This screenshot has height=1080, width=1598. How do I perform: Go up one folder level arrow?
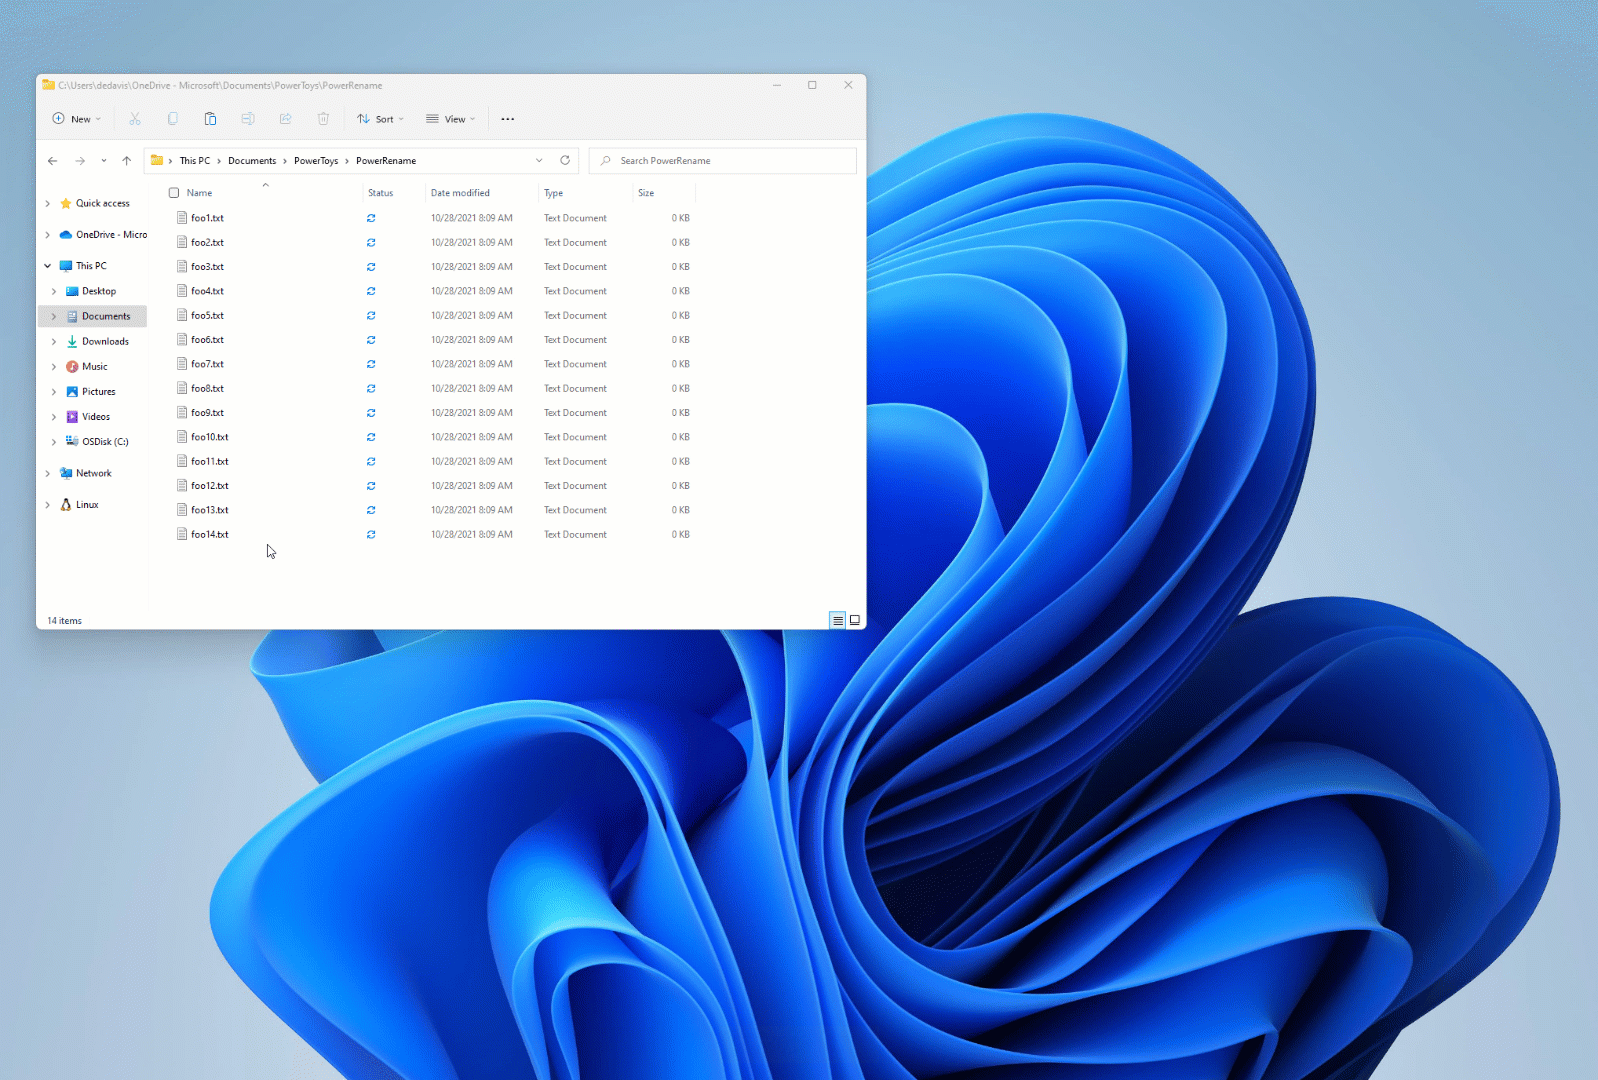[x=126, y=160]
